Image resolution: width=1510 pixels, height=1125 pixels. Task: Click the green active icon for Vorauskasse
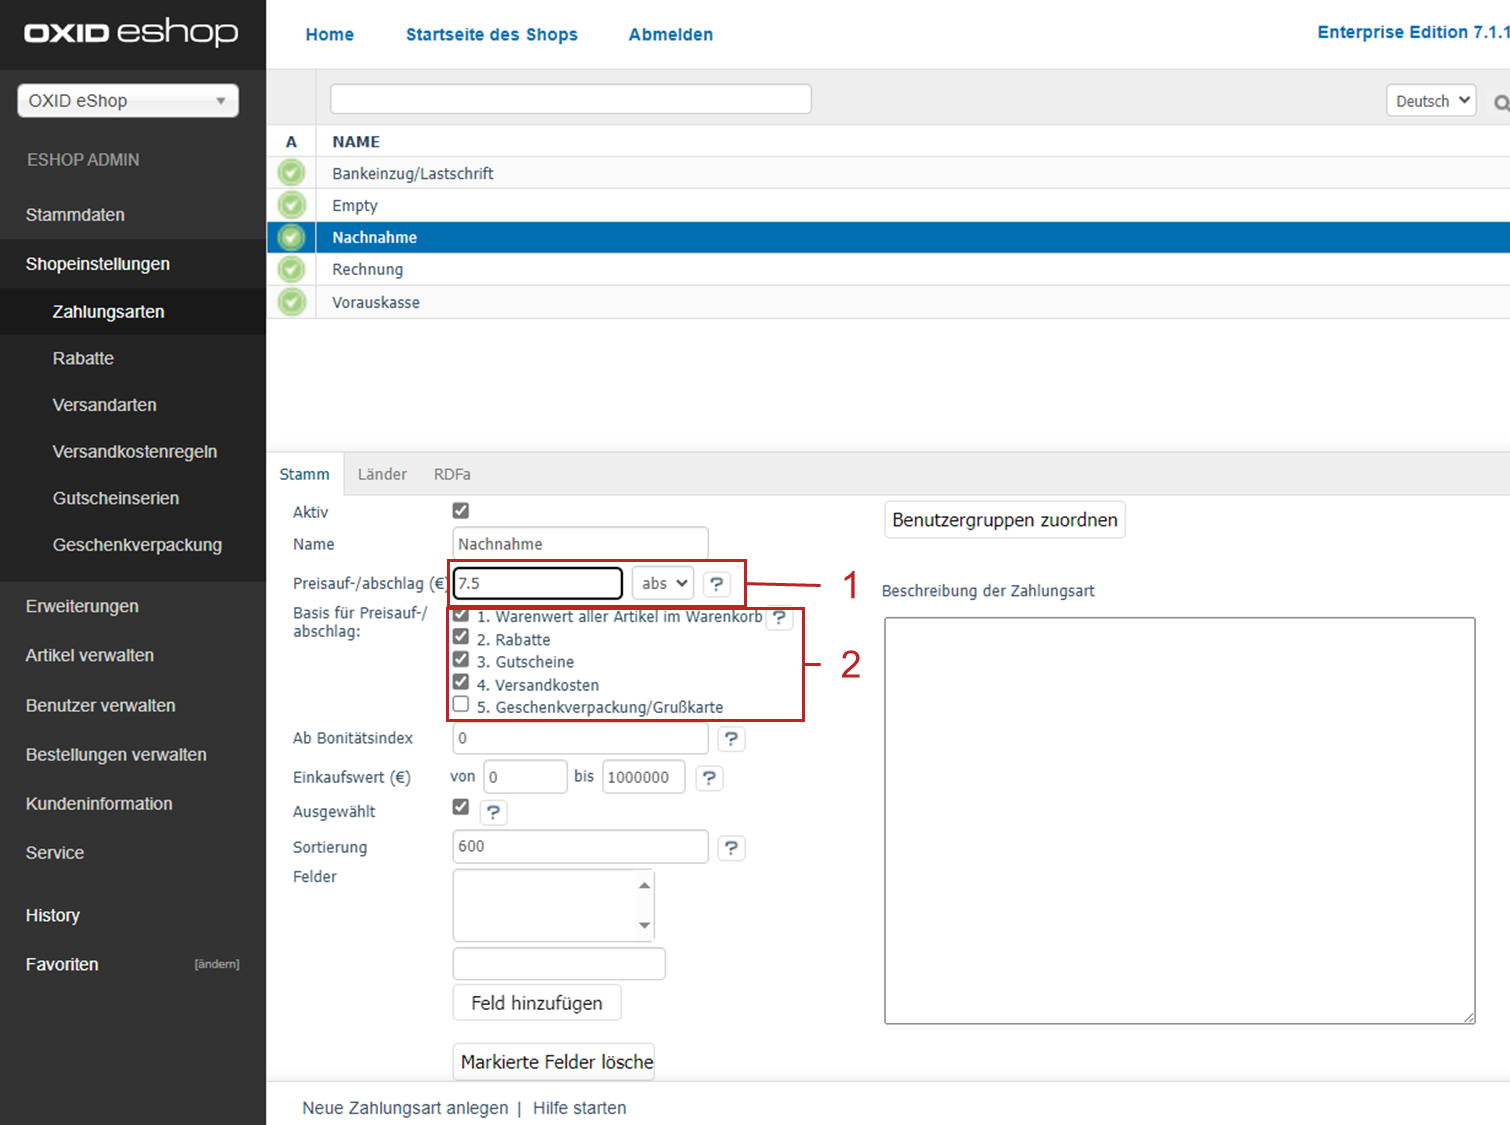(x=291, y=302)
